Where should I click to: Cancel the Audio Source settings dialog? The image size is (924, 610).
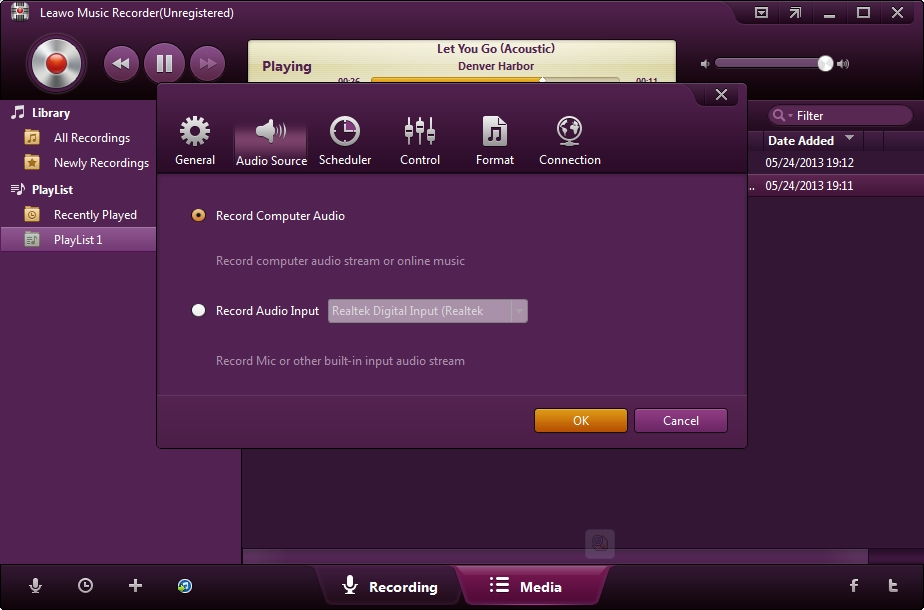[x=680, y=420]
